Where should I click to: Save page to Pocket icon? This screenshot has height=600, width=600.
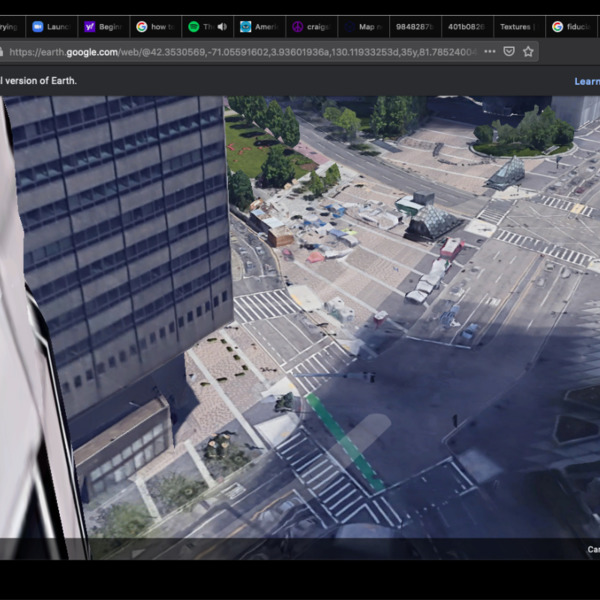tap(509, 51)
